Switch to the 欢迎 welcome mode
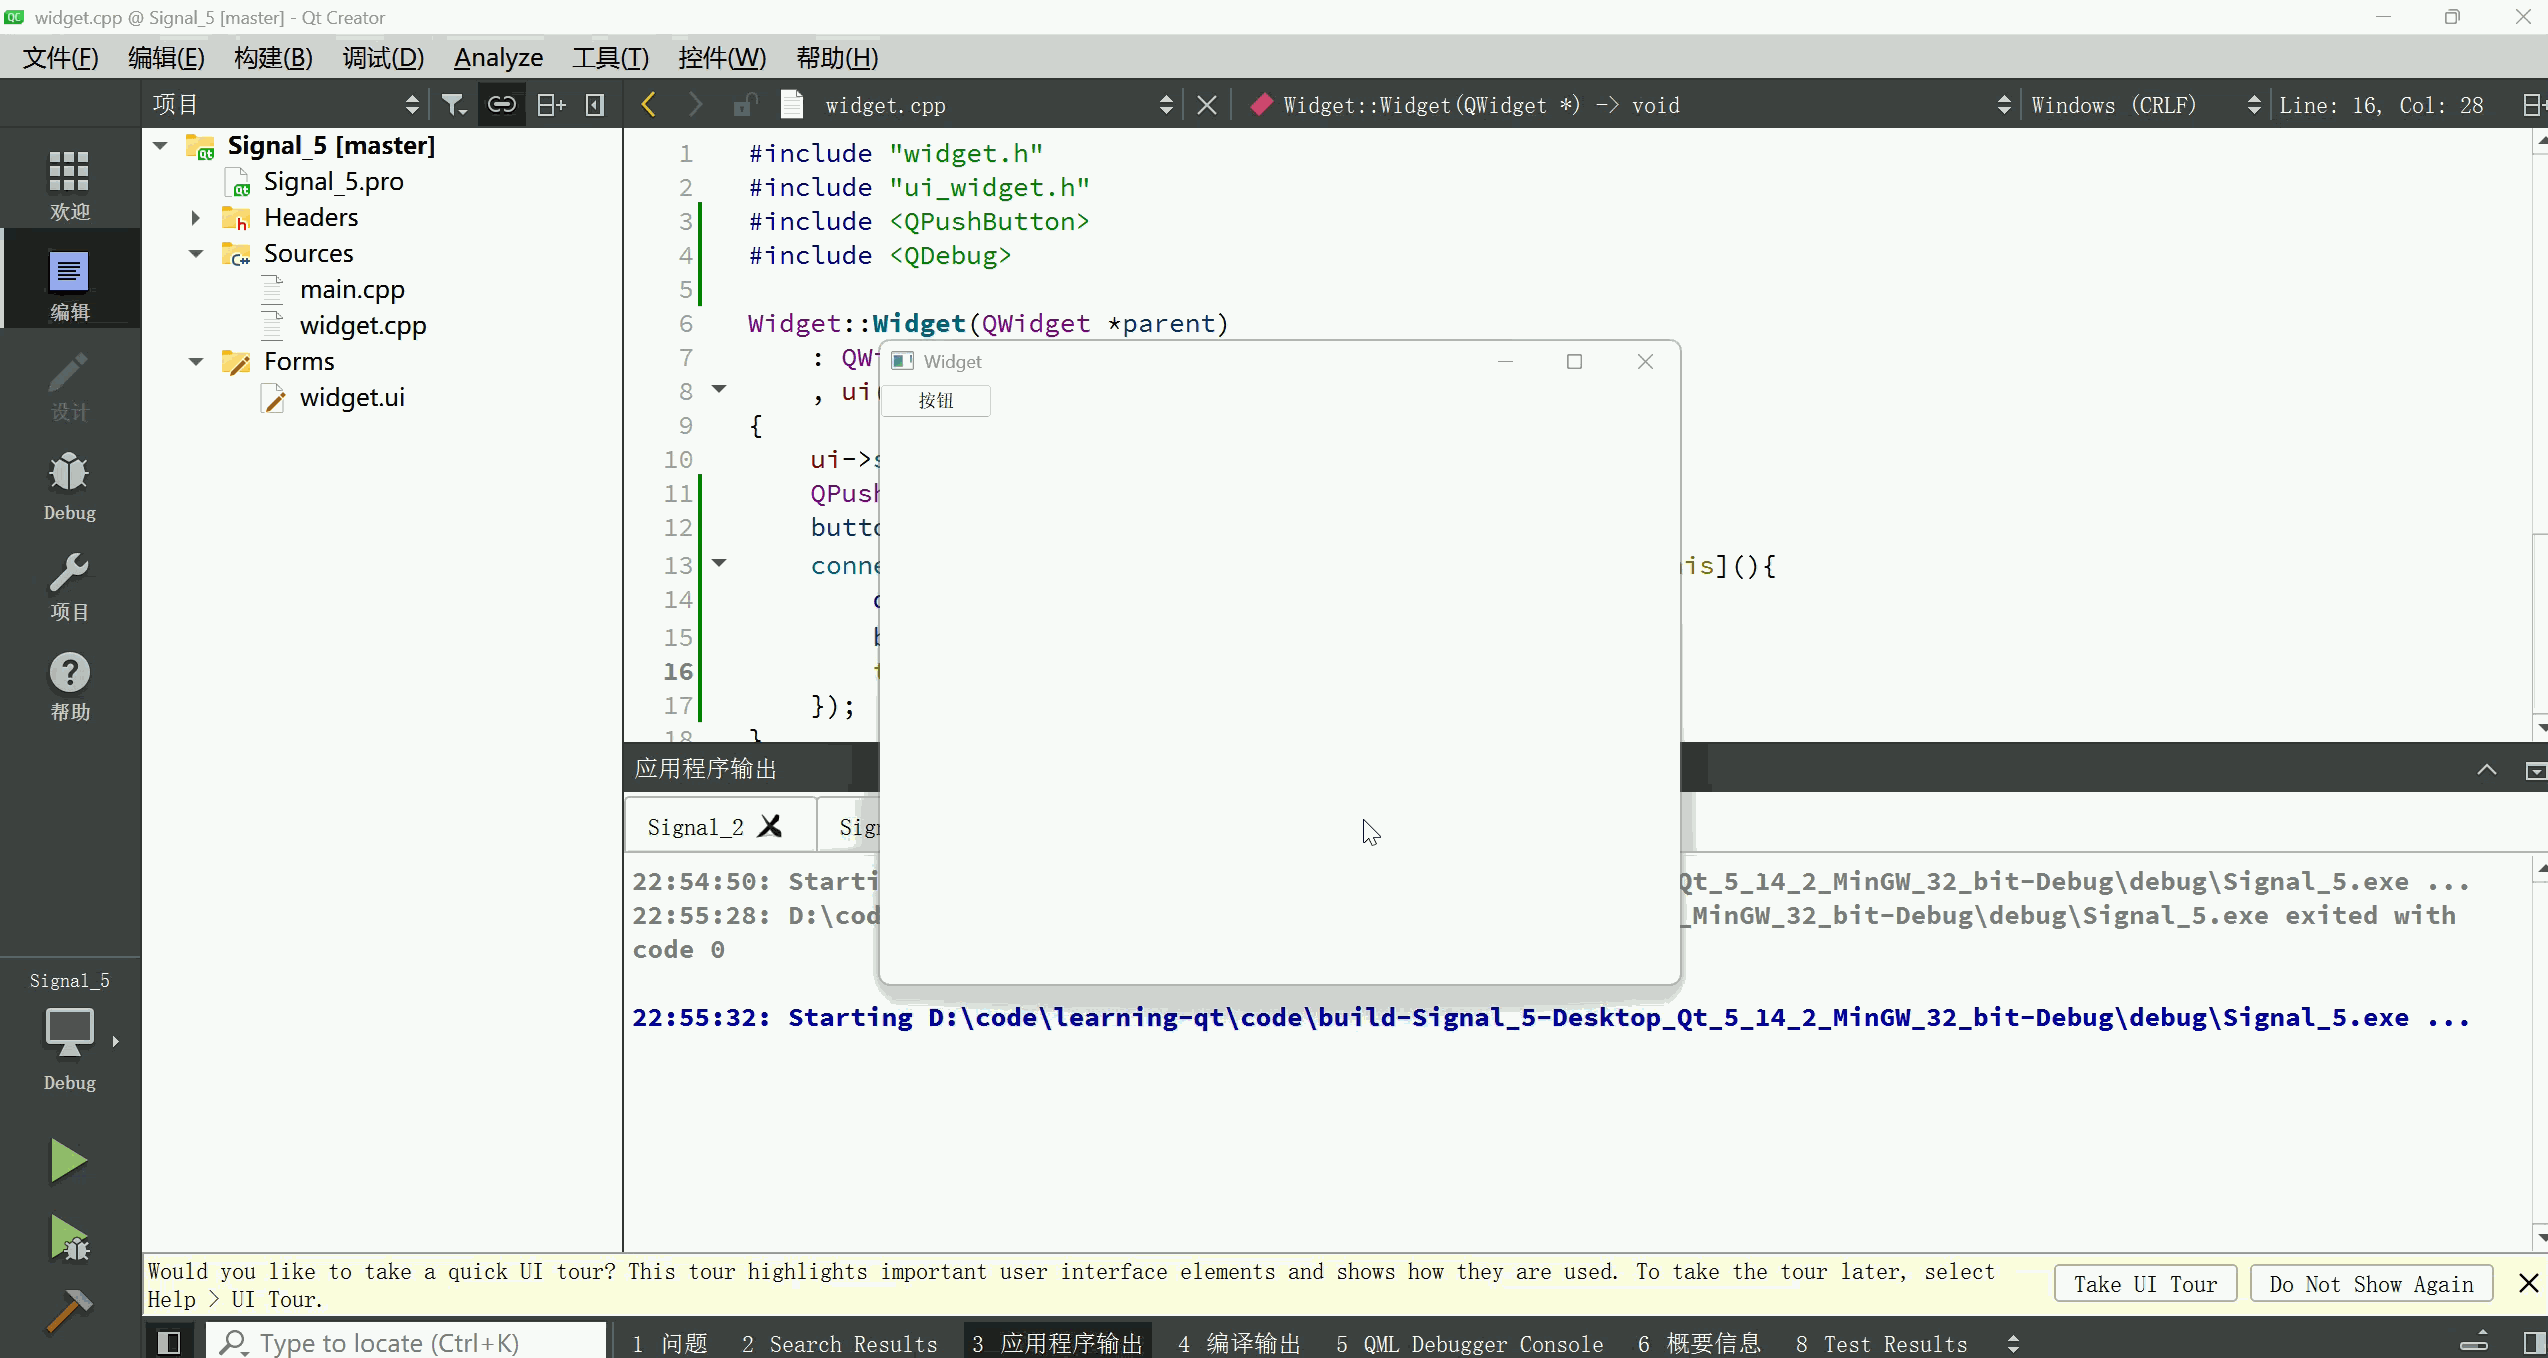 69,185
